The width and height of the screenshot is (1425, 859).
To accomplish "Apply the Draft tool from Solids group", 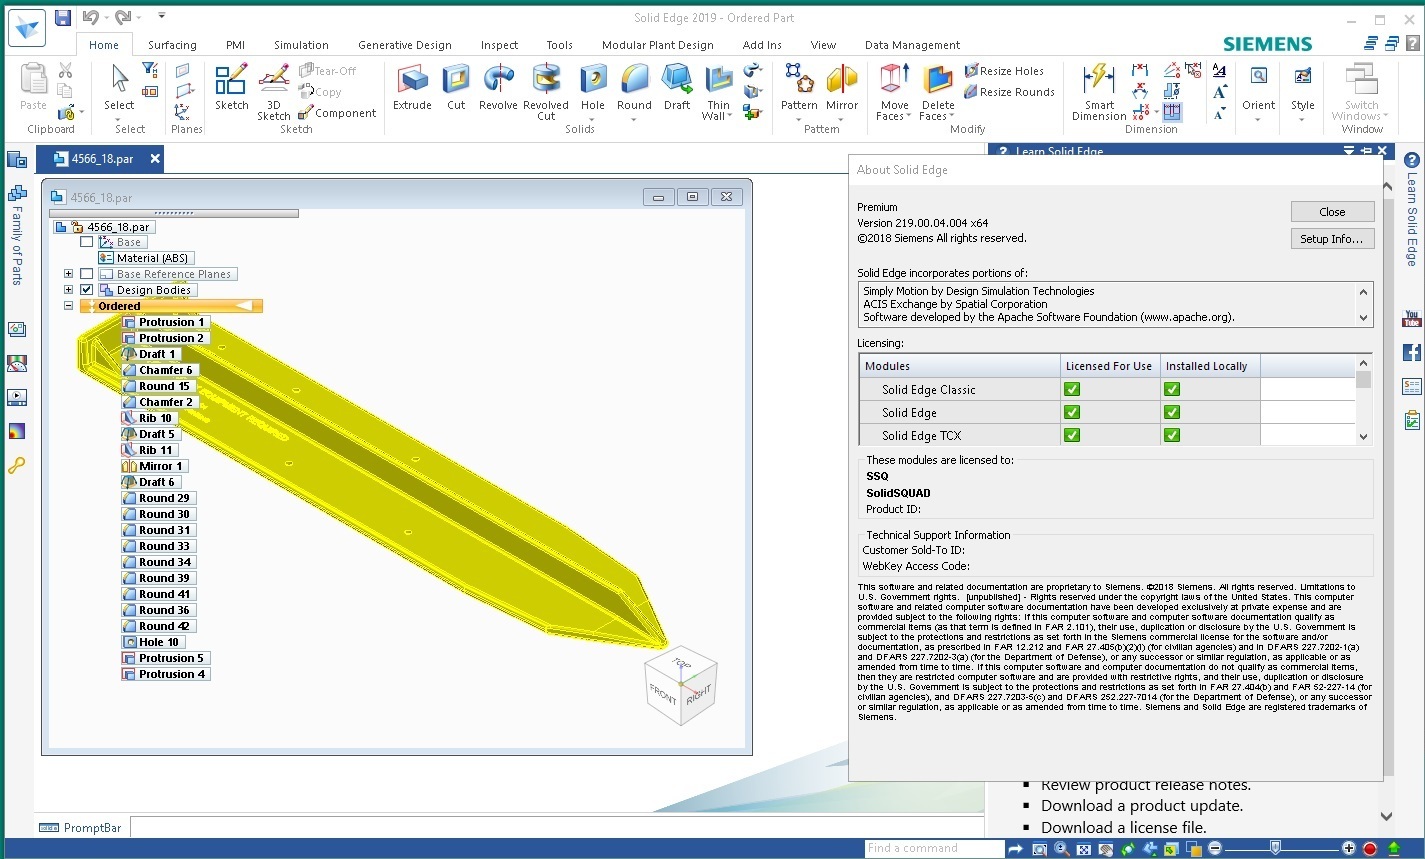I will pyautogui.click(x=677, y=88).
